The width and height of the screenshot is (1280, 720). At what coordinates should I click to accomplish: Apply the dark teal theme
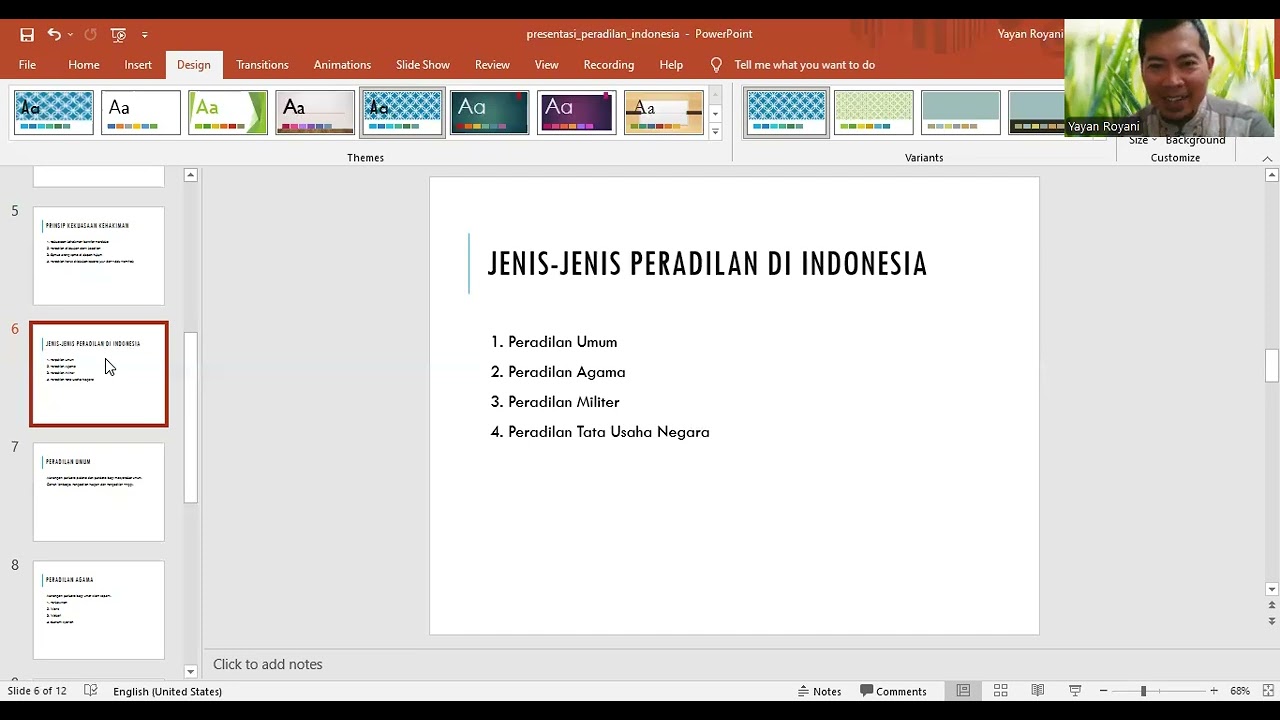point(489,112)
